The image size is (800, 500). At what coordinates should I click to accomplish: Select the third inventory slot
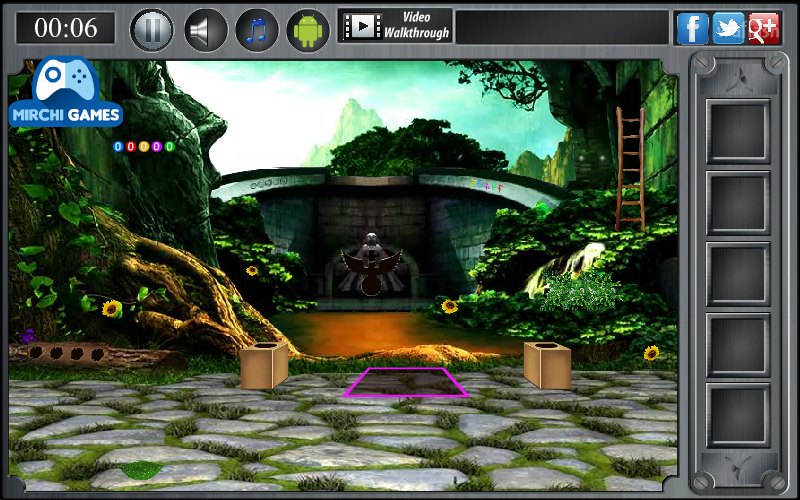pos(738,274)
